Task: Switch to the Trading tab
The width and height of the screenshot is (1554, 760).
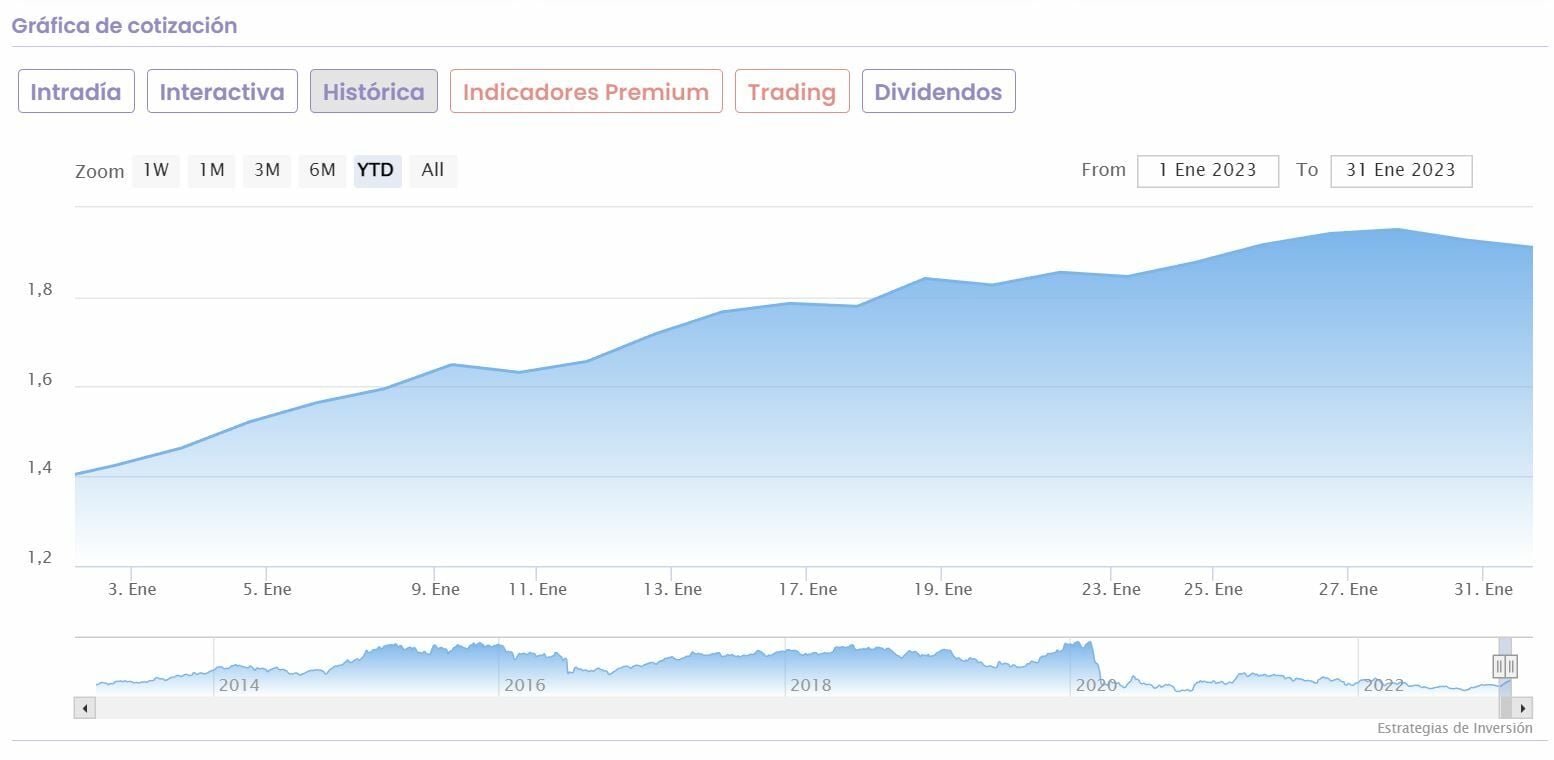Action: tap(791, 92)
